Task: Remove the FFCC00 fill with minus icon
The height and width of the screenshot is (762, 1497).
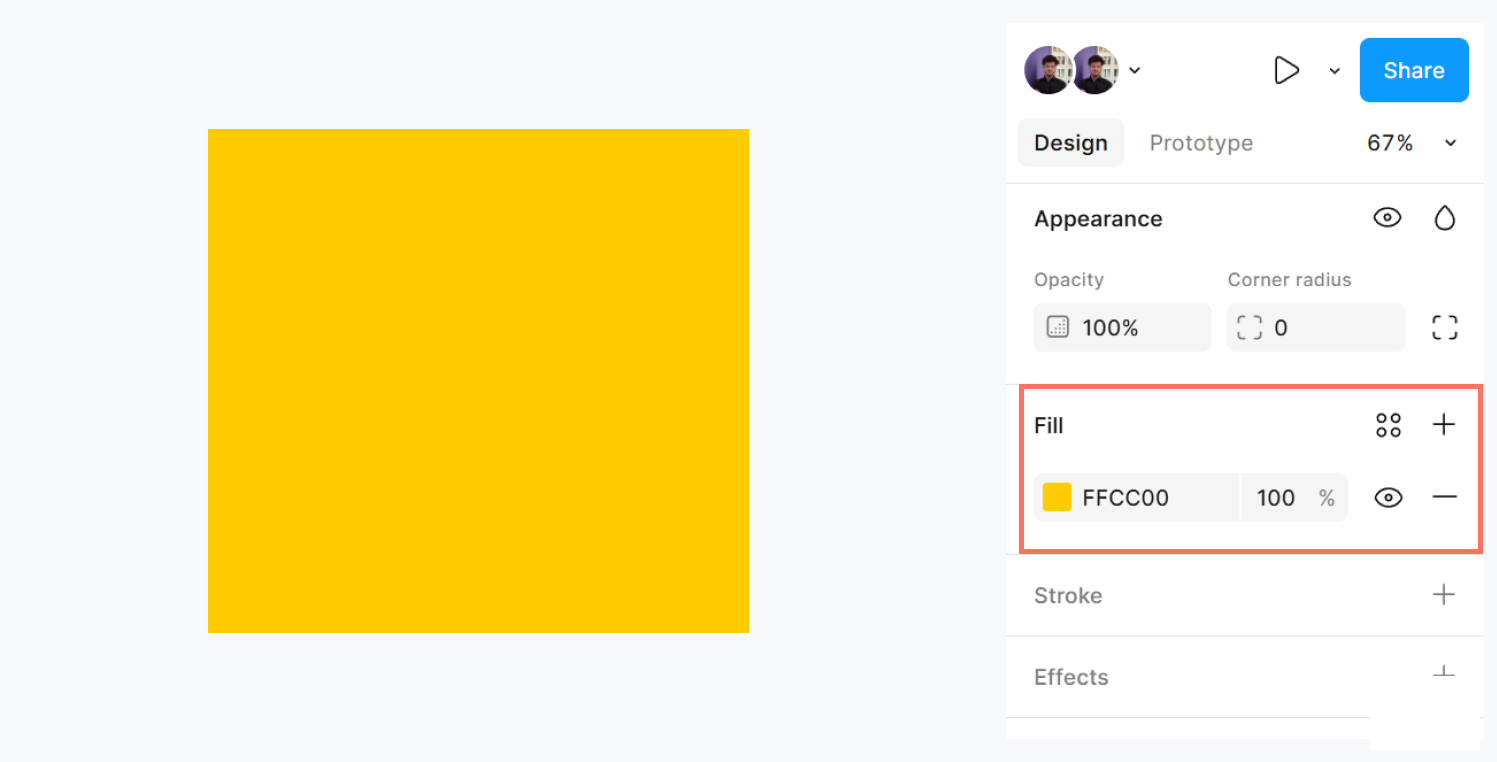Action: [1444, 497]
